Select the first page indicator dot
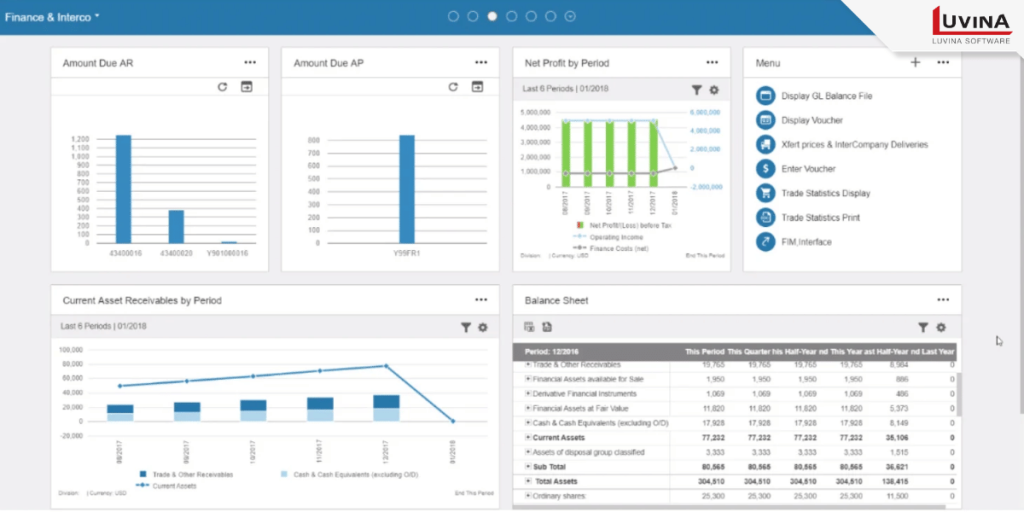The image size is (1024, 512). point(453,16)
